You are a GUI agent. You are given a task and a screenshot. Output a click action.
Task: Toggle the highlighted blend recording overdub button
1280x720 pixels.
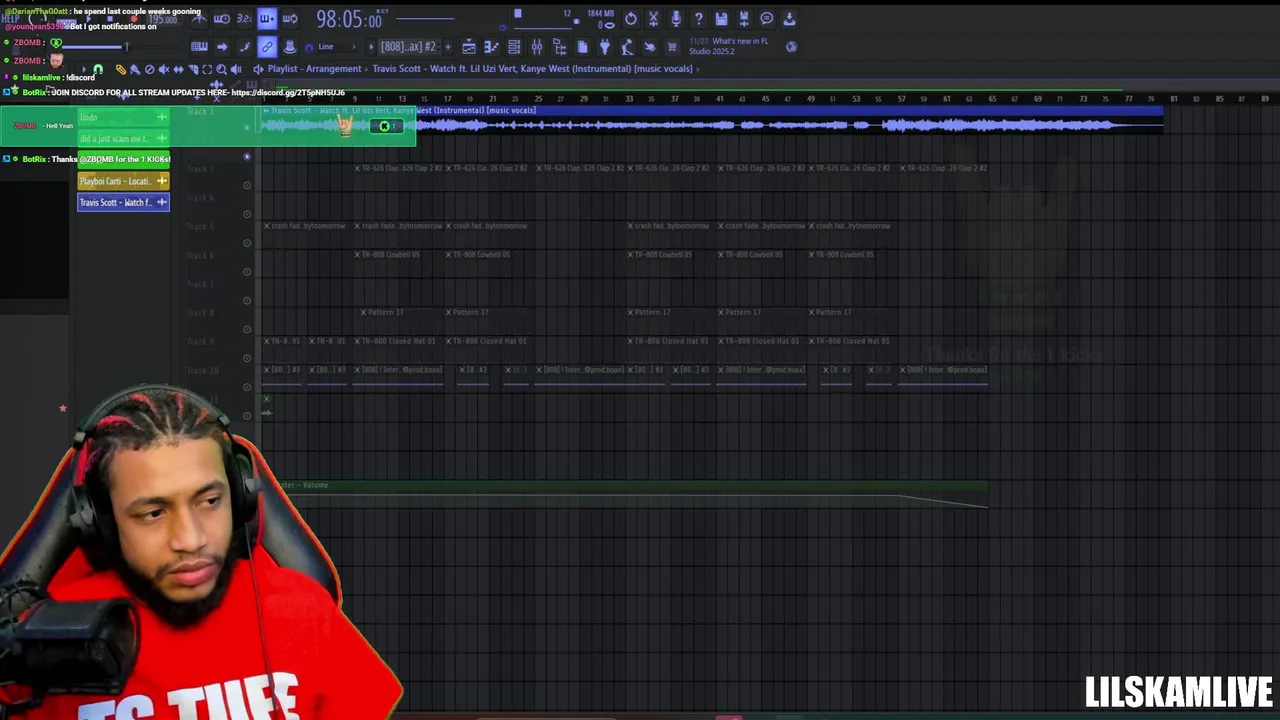pos(267,19)
